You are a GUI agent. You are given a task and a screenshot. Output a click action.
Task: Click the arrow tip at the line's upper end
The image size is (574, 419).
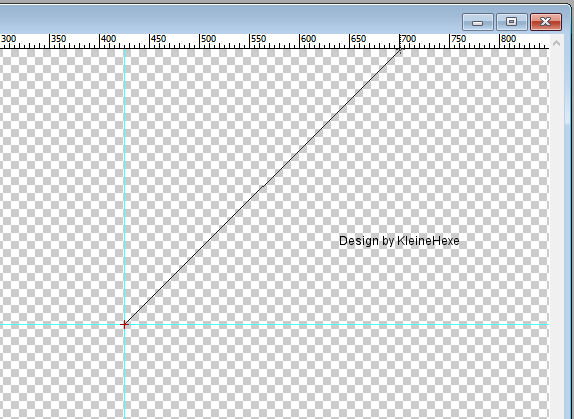pos(399,50)
